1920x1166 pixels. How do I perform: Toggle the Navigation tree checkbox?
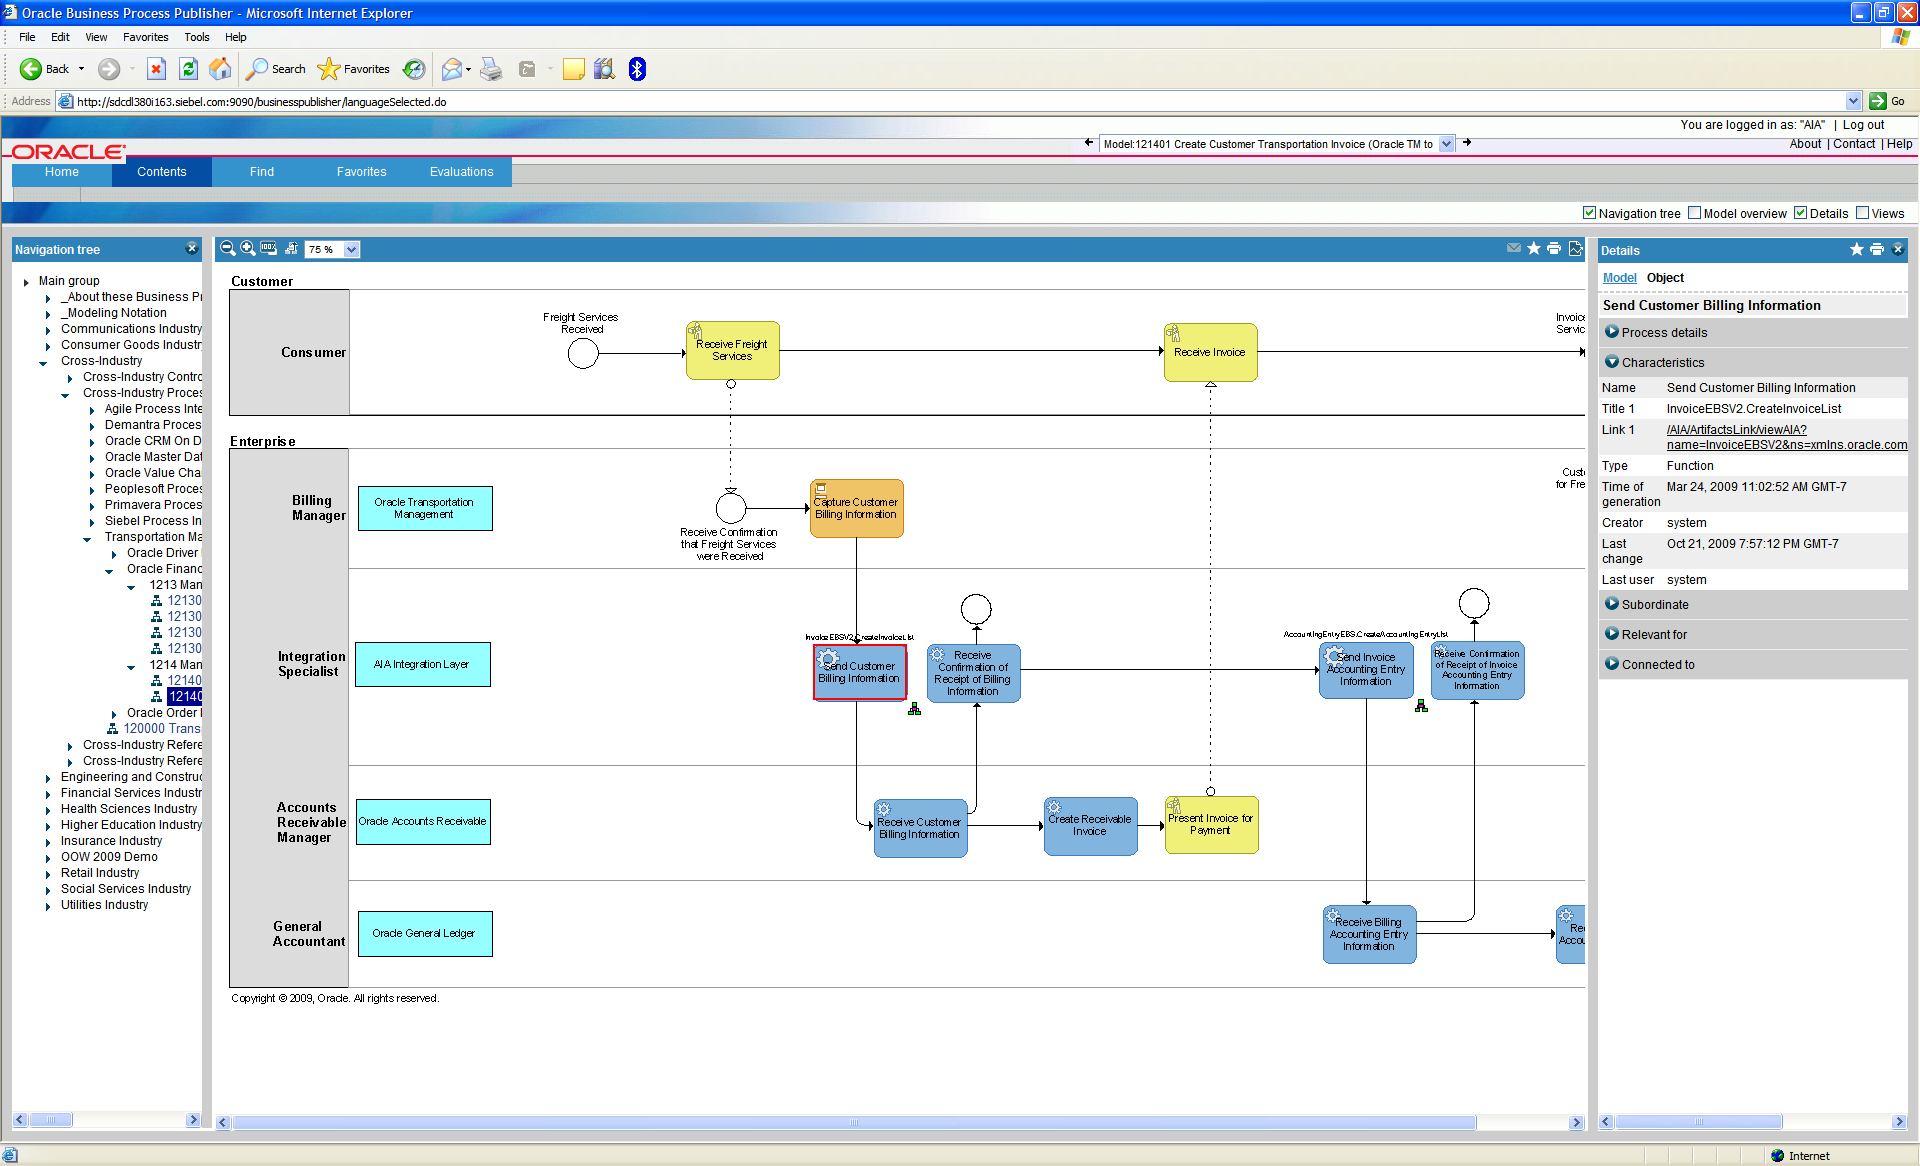[1589, 213]
